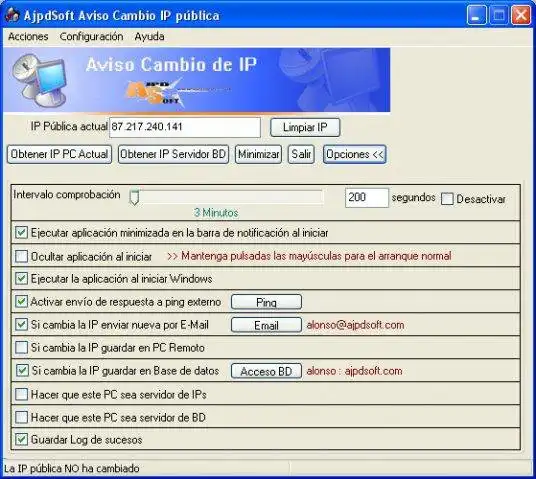The image size is (536, 479).
Task: Click the AjpdSoft app icon in title bar
Action: tap(12, 15)
